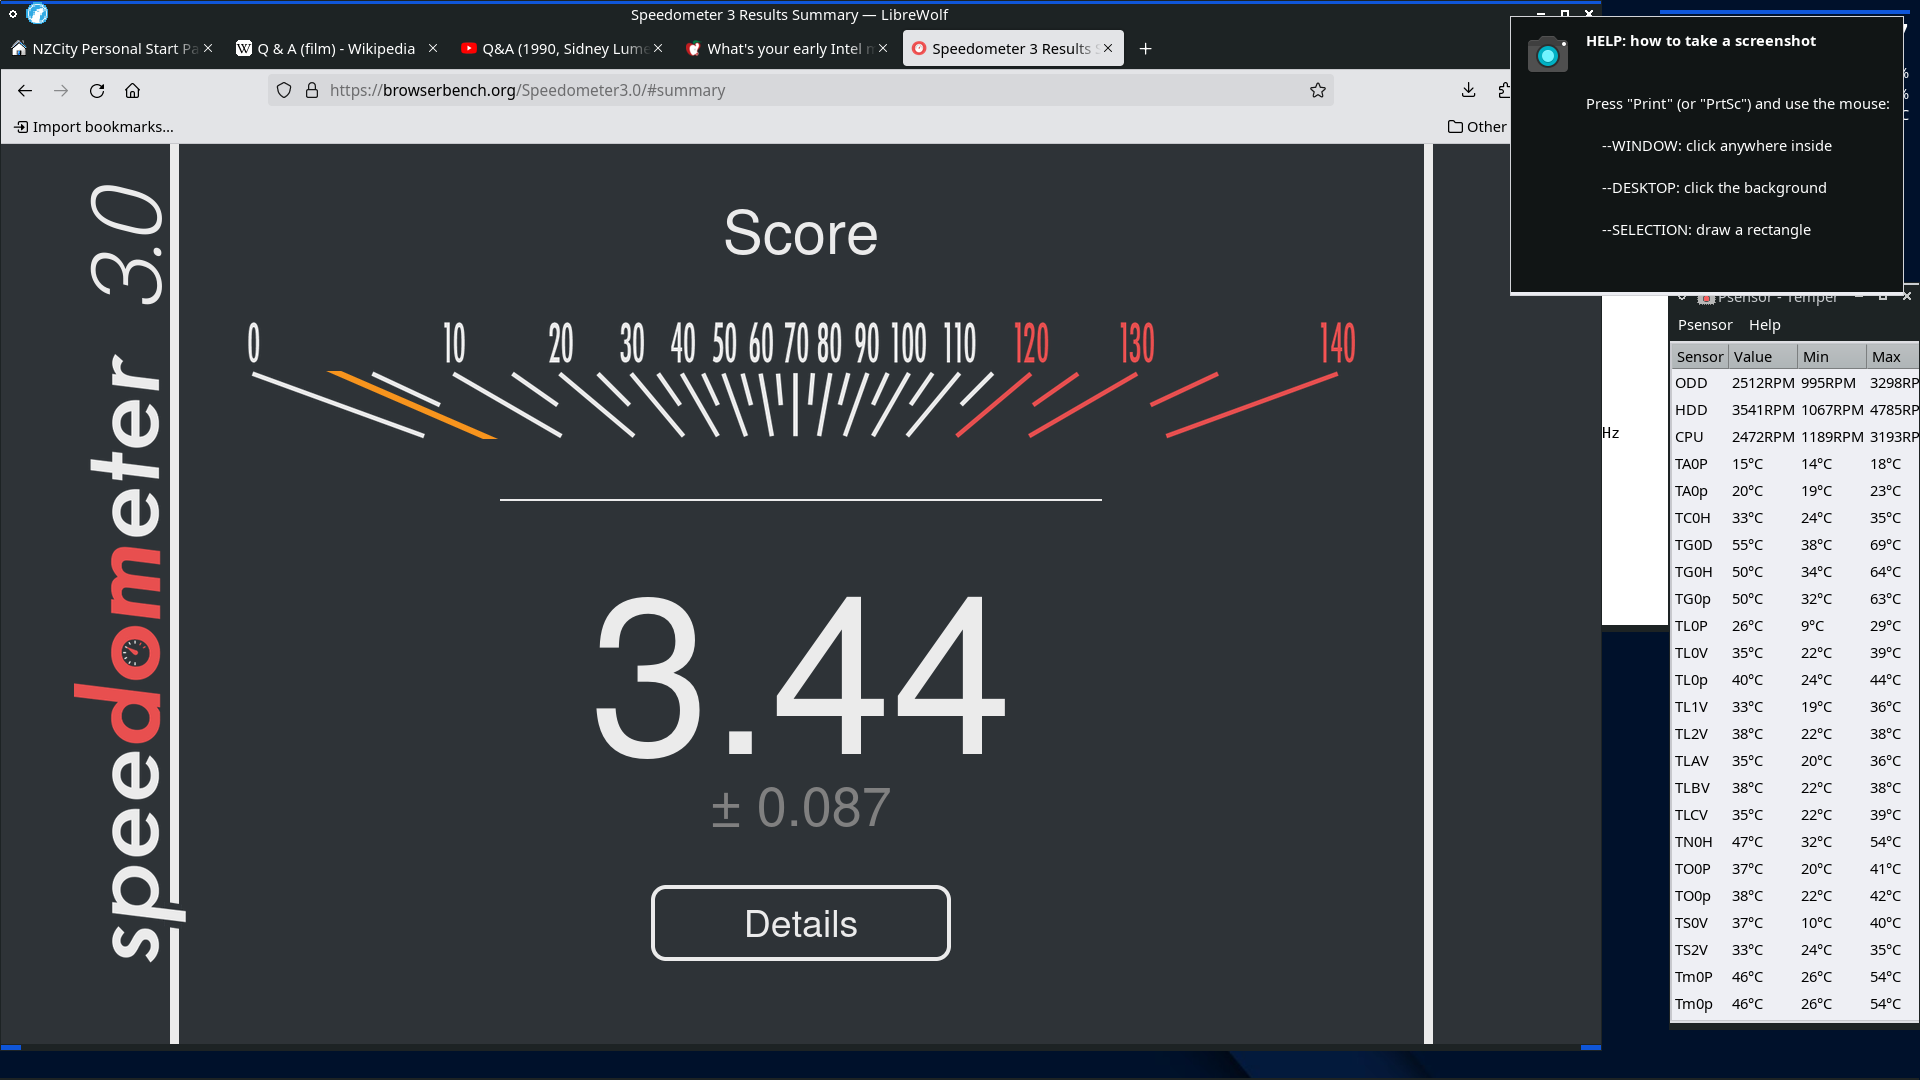Open a new tab with plus
The image size is (1920, 1080).
pos(1146,48)
